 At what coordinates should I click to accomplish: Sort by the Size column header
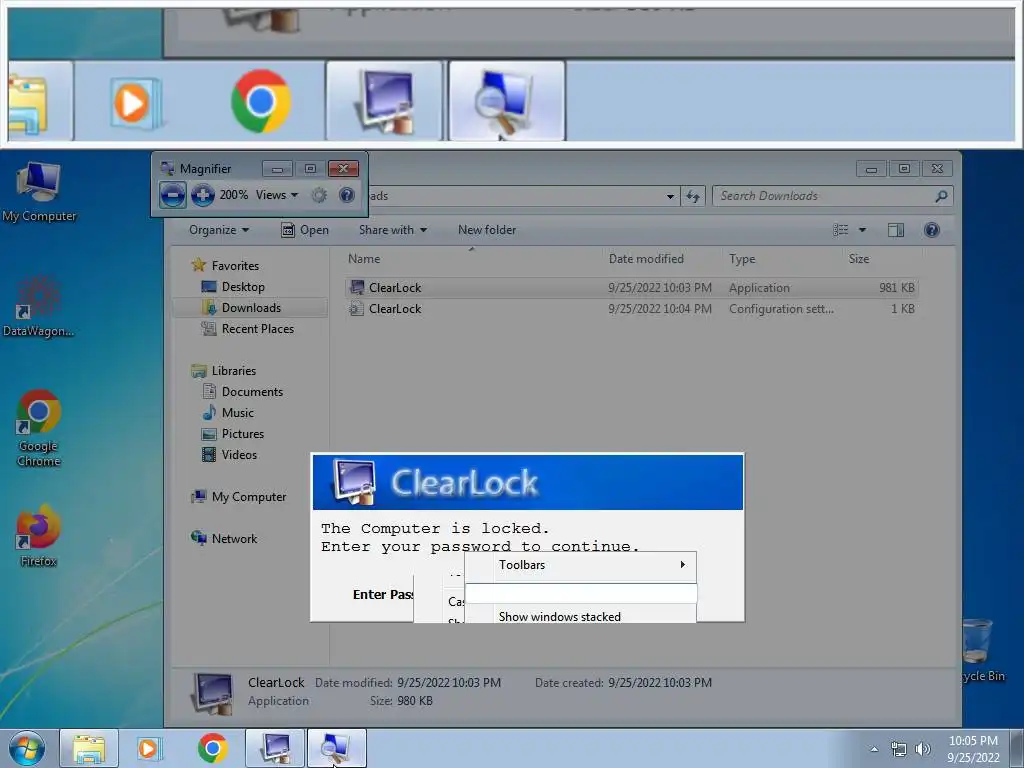pos(859,259)
